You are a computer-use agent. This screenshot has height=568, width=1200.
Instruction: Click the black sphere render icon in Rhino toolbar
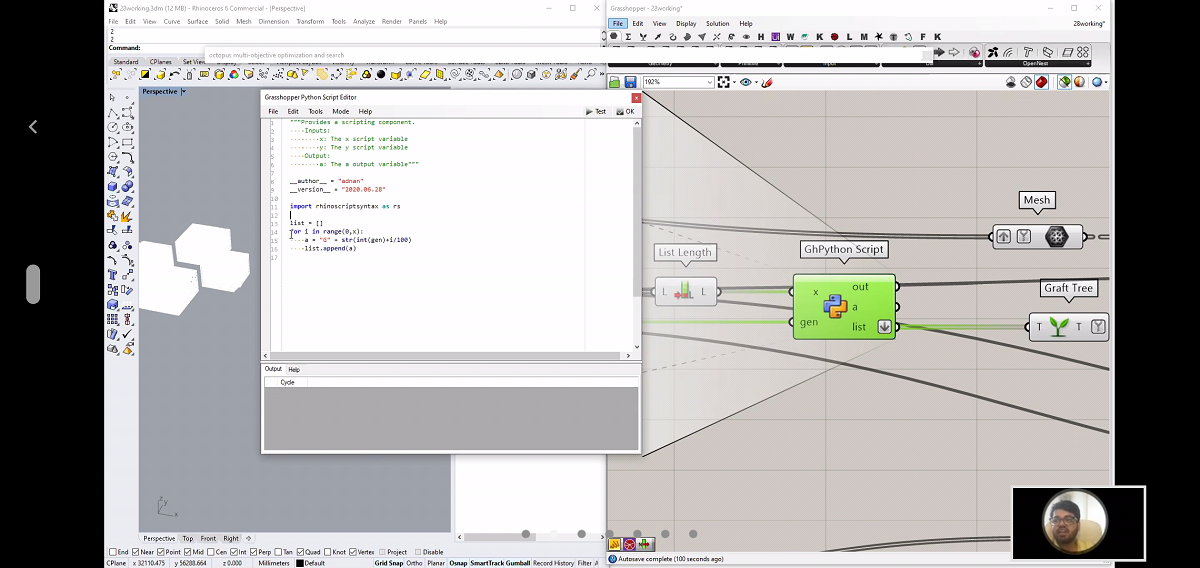click(381, 74)
